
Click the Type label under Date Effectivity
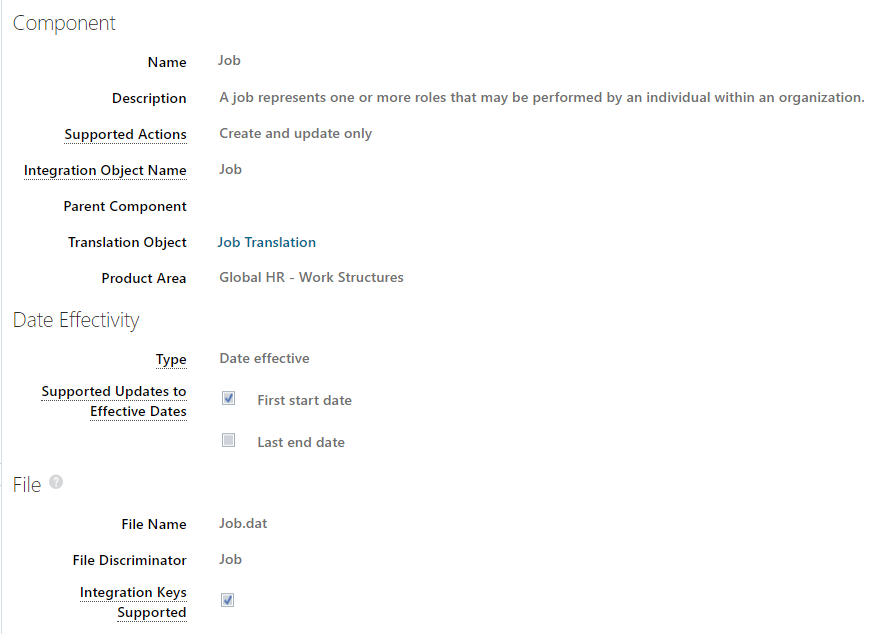(171, 359)
